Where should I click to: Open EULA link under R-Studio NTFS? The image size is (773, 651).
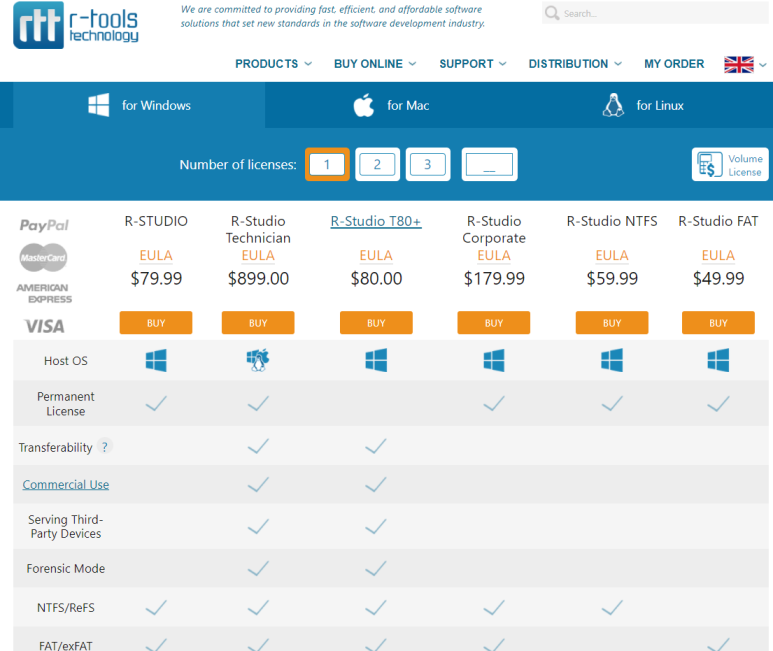[x=612, y=255]
